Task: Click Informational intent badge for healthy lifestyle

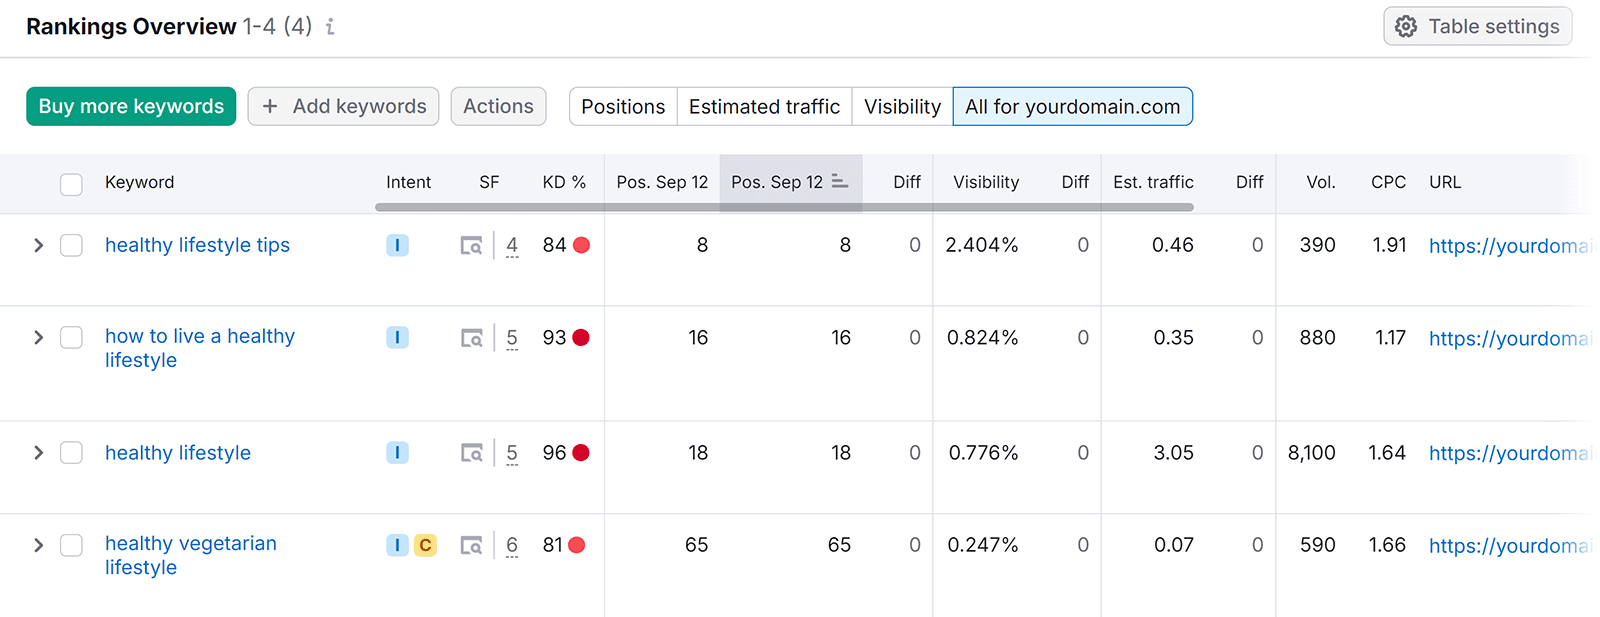Action: point(397,453)
